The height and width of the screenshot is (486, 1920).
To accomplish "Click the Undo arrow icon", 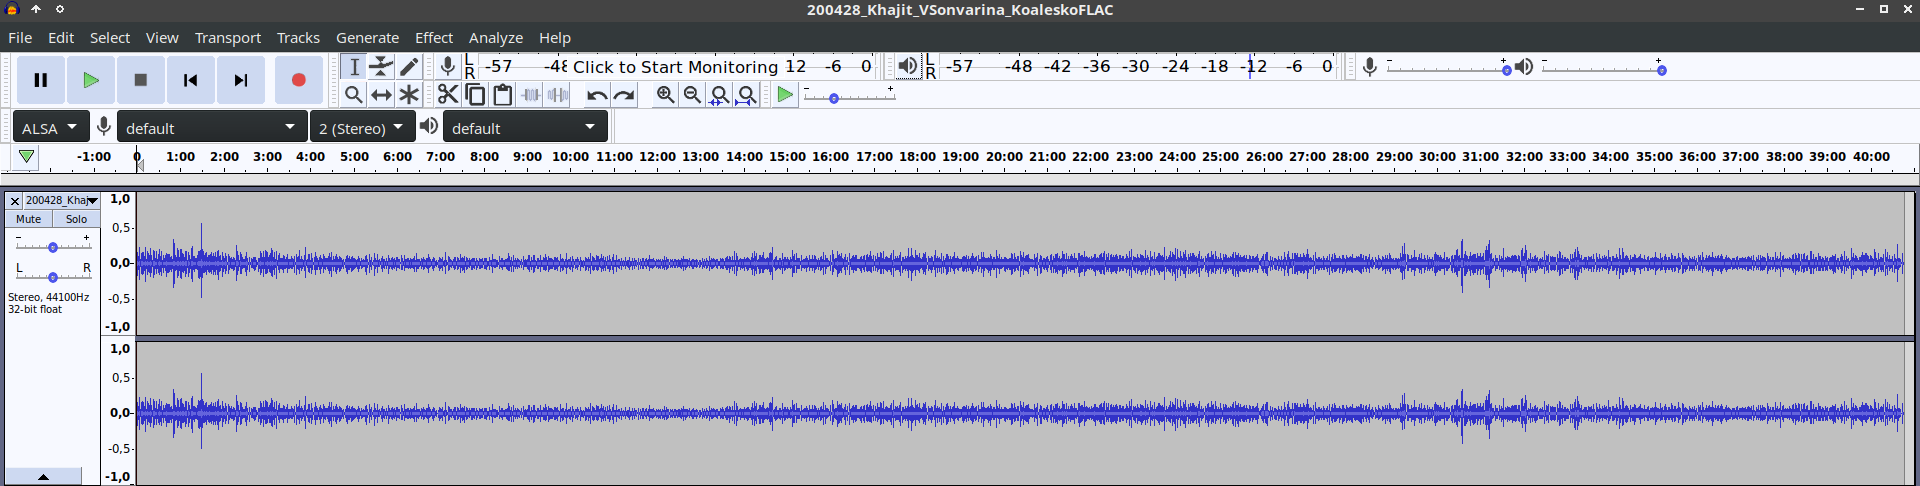I will pyautogui.click(x=596, y=95).
